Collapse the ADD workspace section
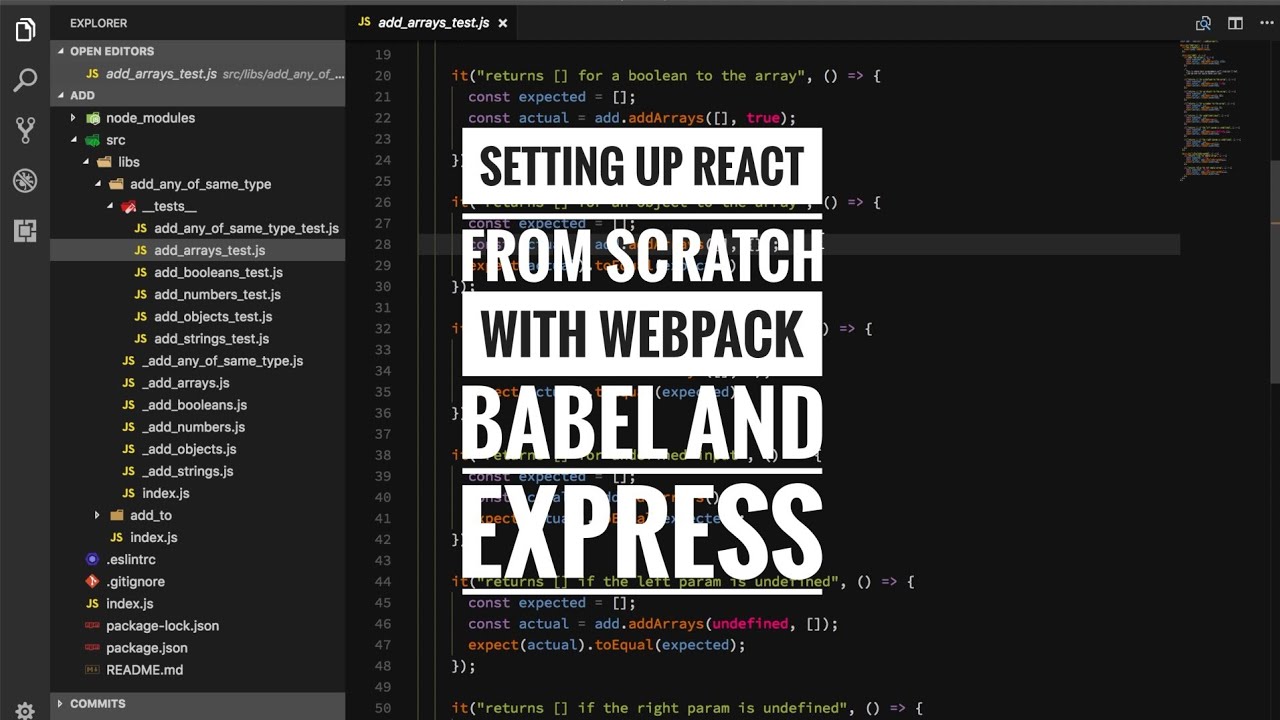Screen dimensions: 1280x720 [198, 95]
